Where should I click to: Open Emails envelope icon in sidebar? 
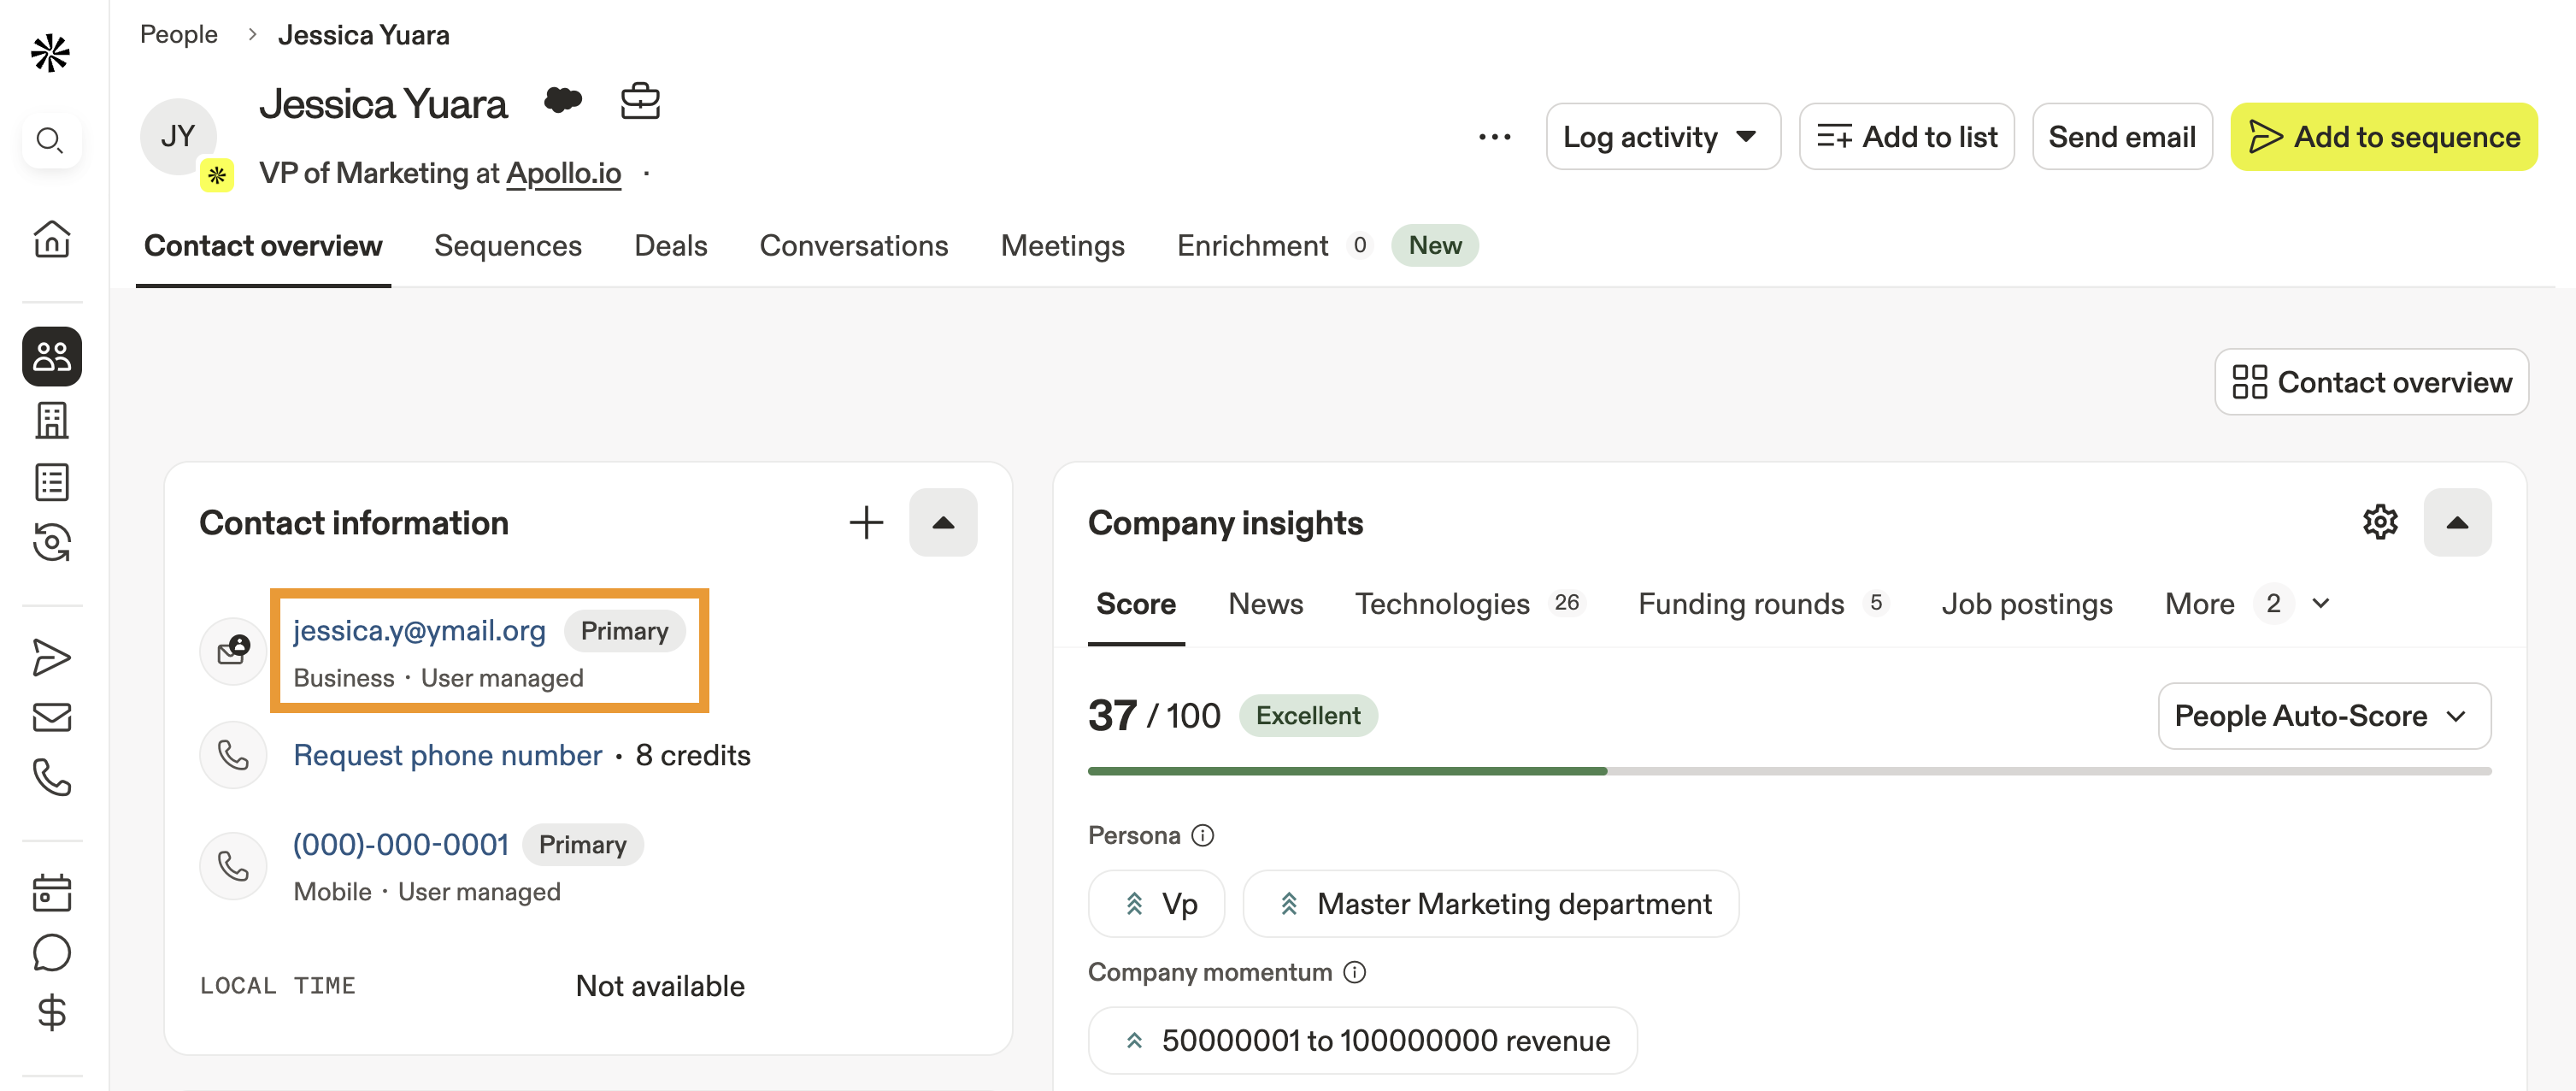(x=52, y=717)
